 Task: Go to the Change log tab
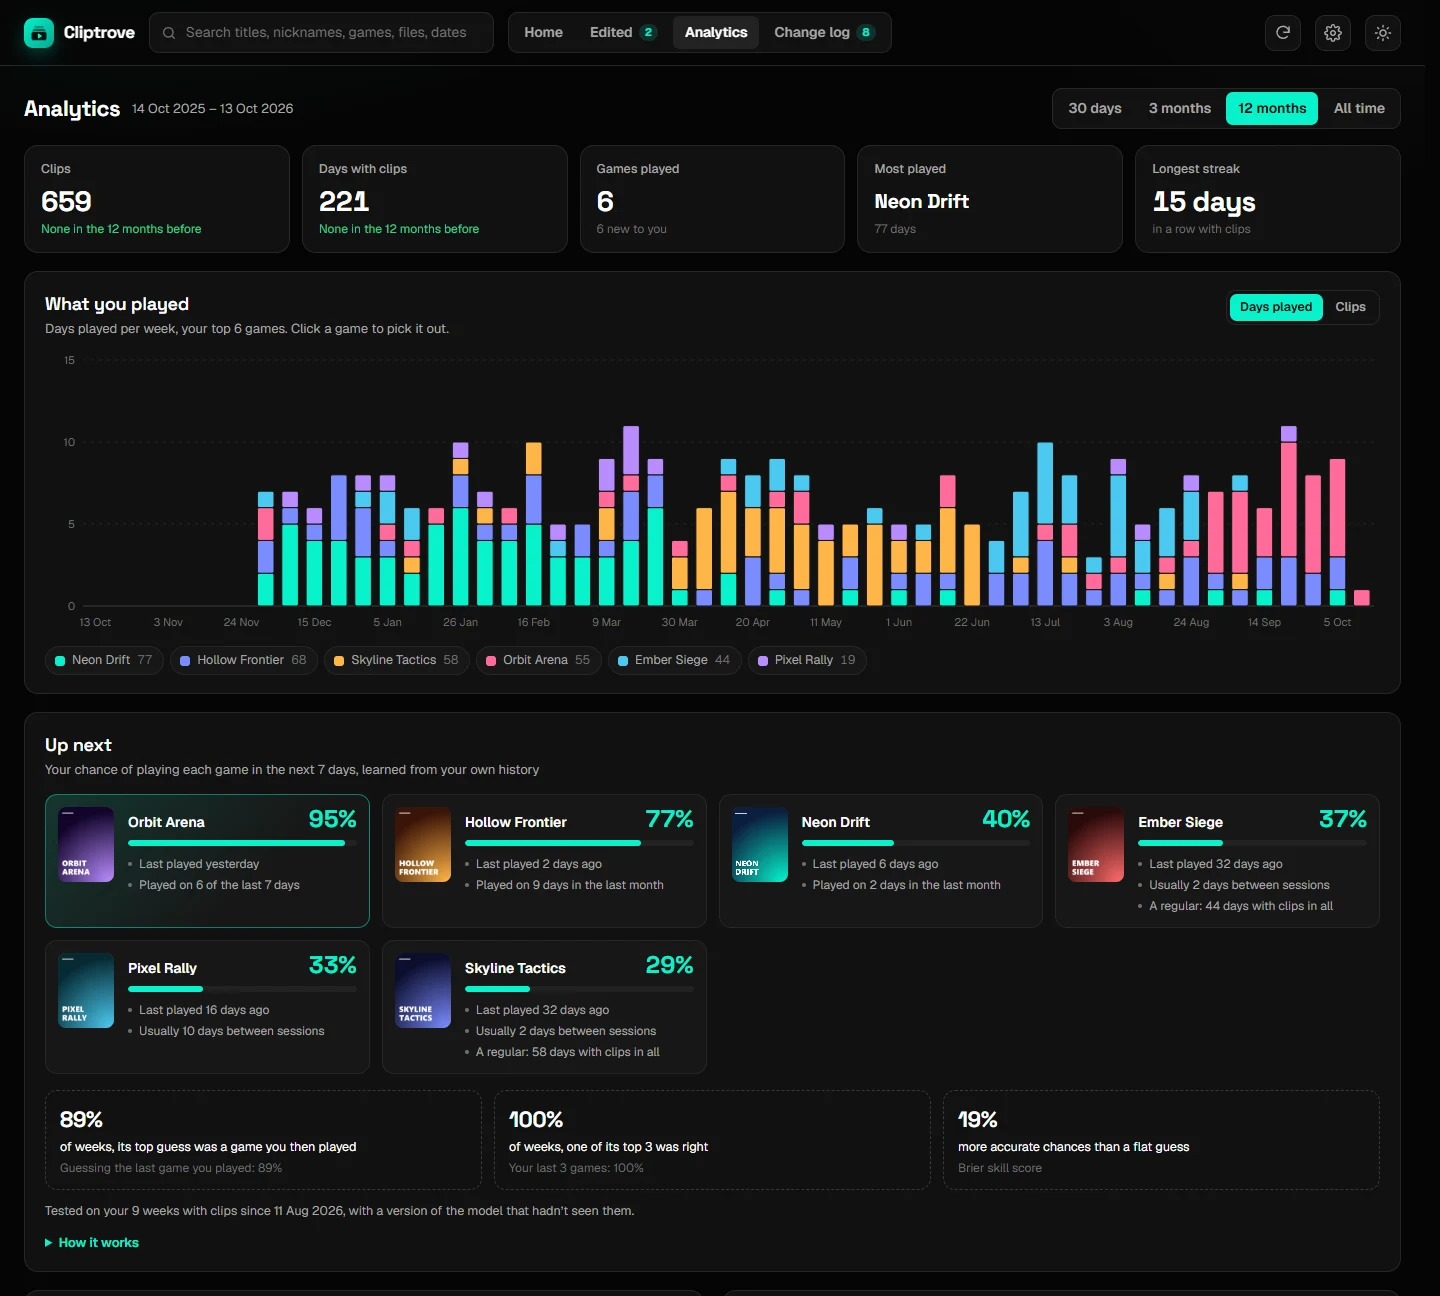point(824,33)
